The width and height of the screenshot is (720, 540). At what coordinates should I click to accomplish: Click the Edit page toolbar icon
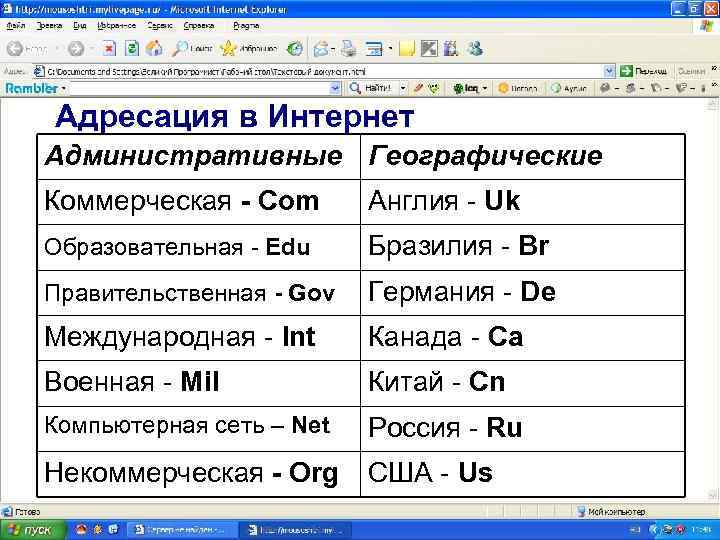tap(374, 48)
